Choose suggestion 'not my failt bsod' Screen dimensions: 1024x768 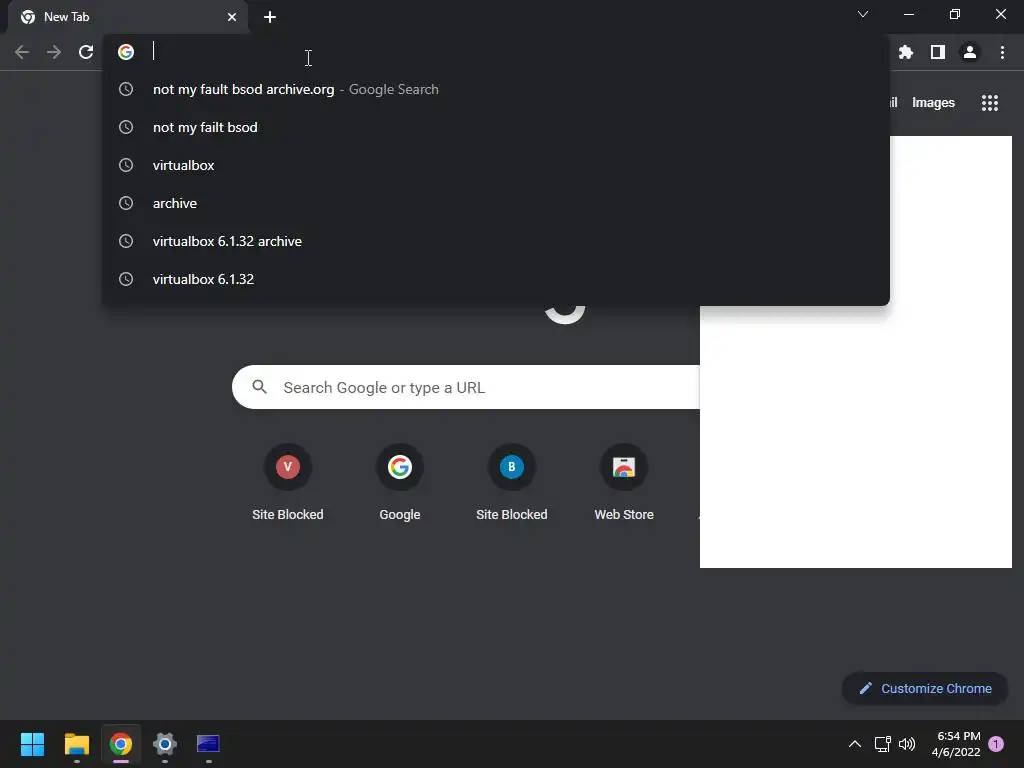click(x=496, y=127)
